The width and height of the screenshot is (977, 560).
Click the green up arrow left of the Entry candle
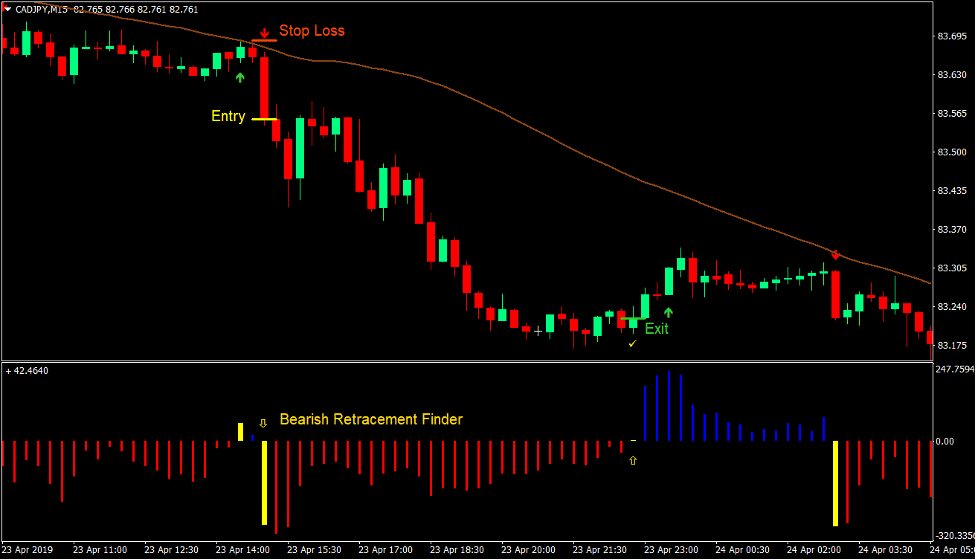[x=240, y=78]
